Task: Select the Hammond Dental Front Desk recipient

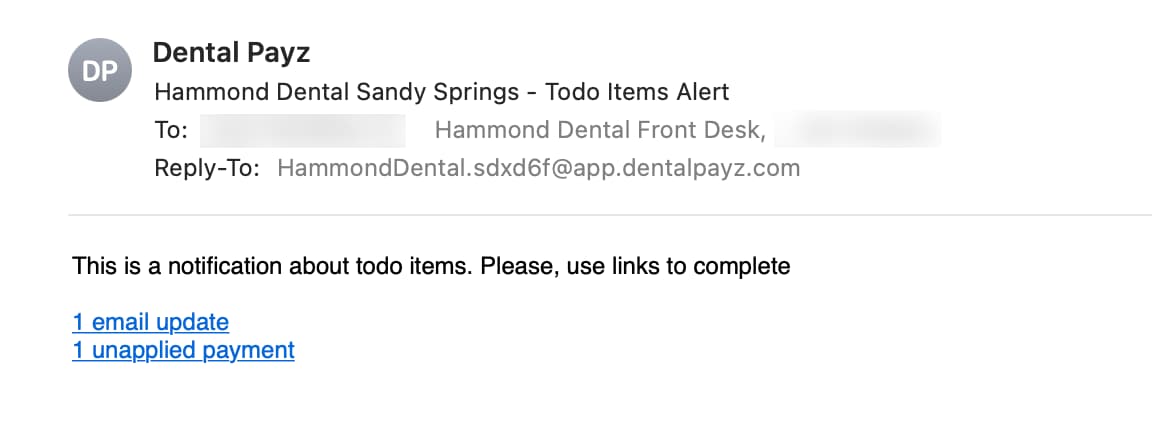Action: point(600,131)
